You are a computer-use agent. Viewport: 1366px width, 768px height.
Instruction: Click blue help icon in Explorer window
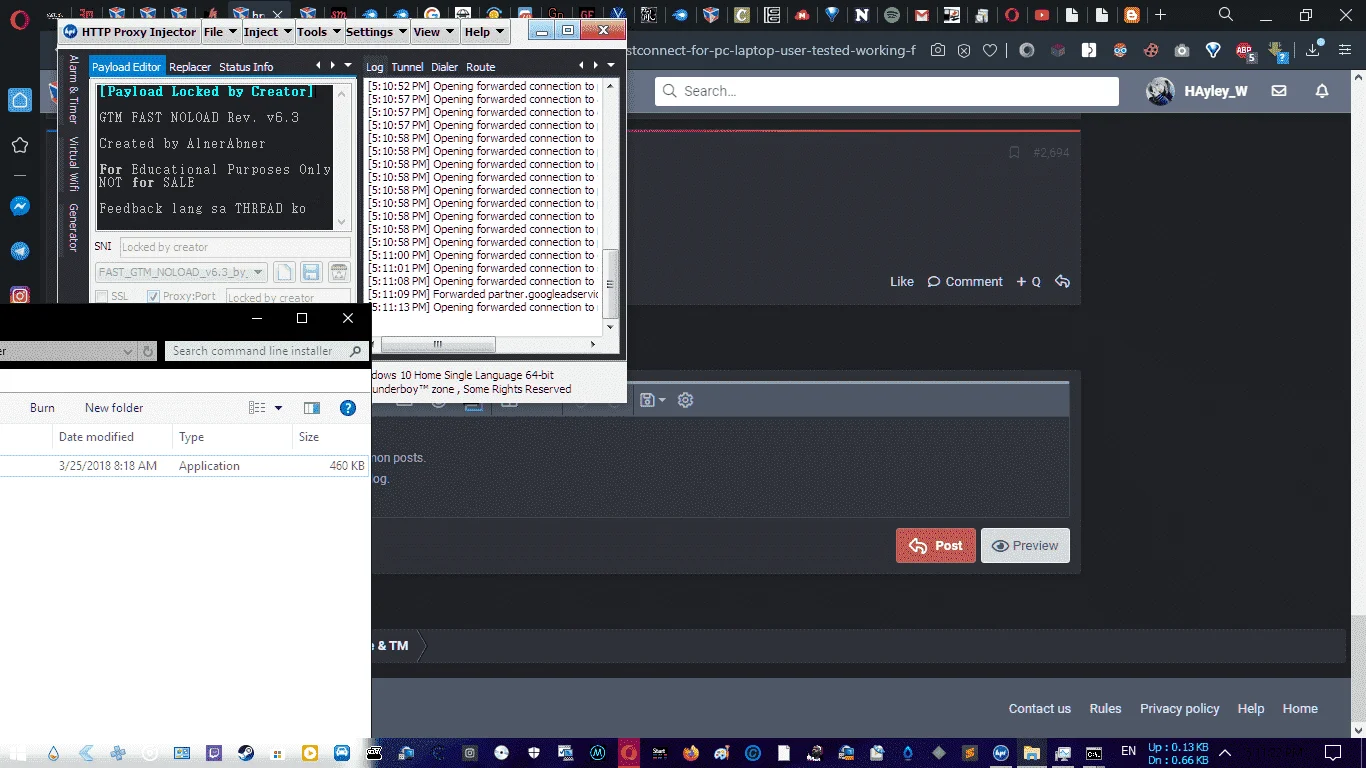(x=348, y=408)
